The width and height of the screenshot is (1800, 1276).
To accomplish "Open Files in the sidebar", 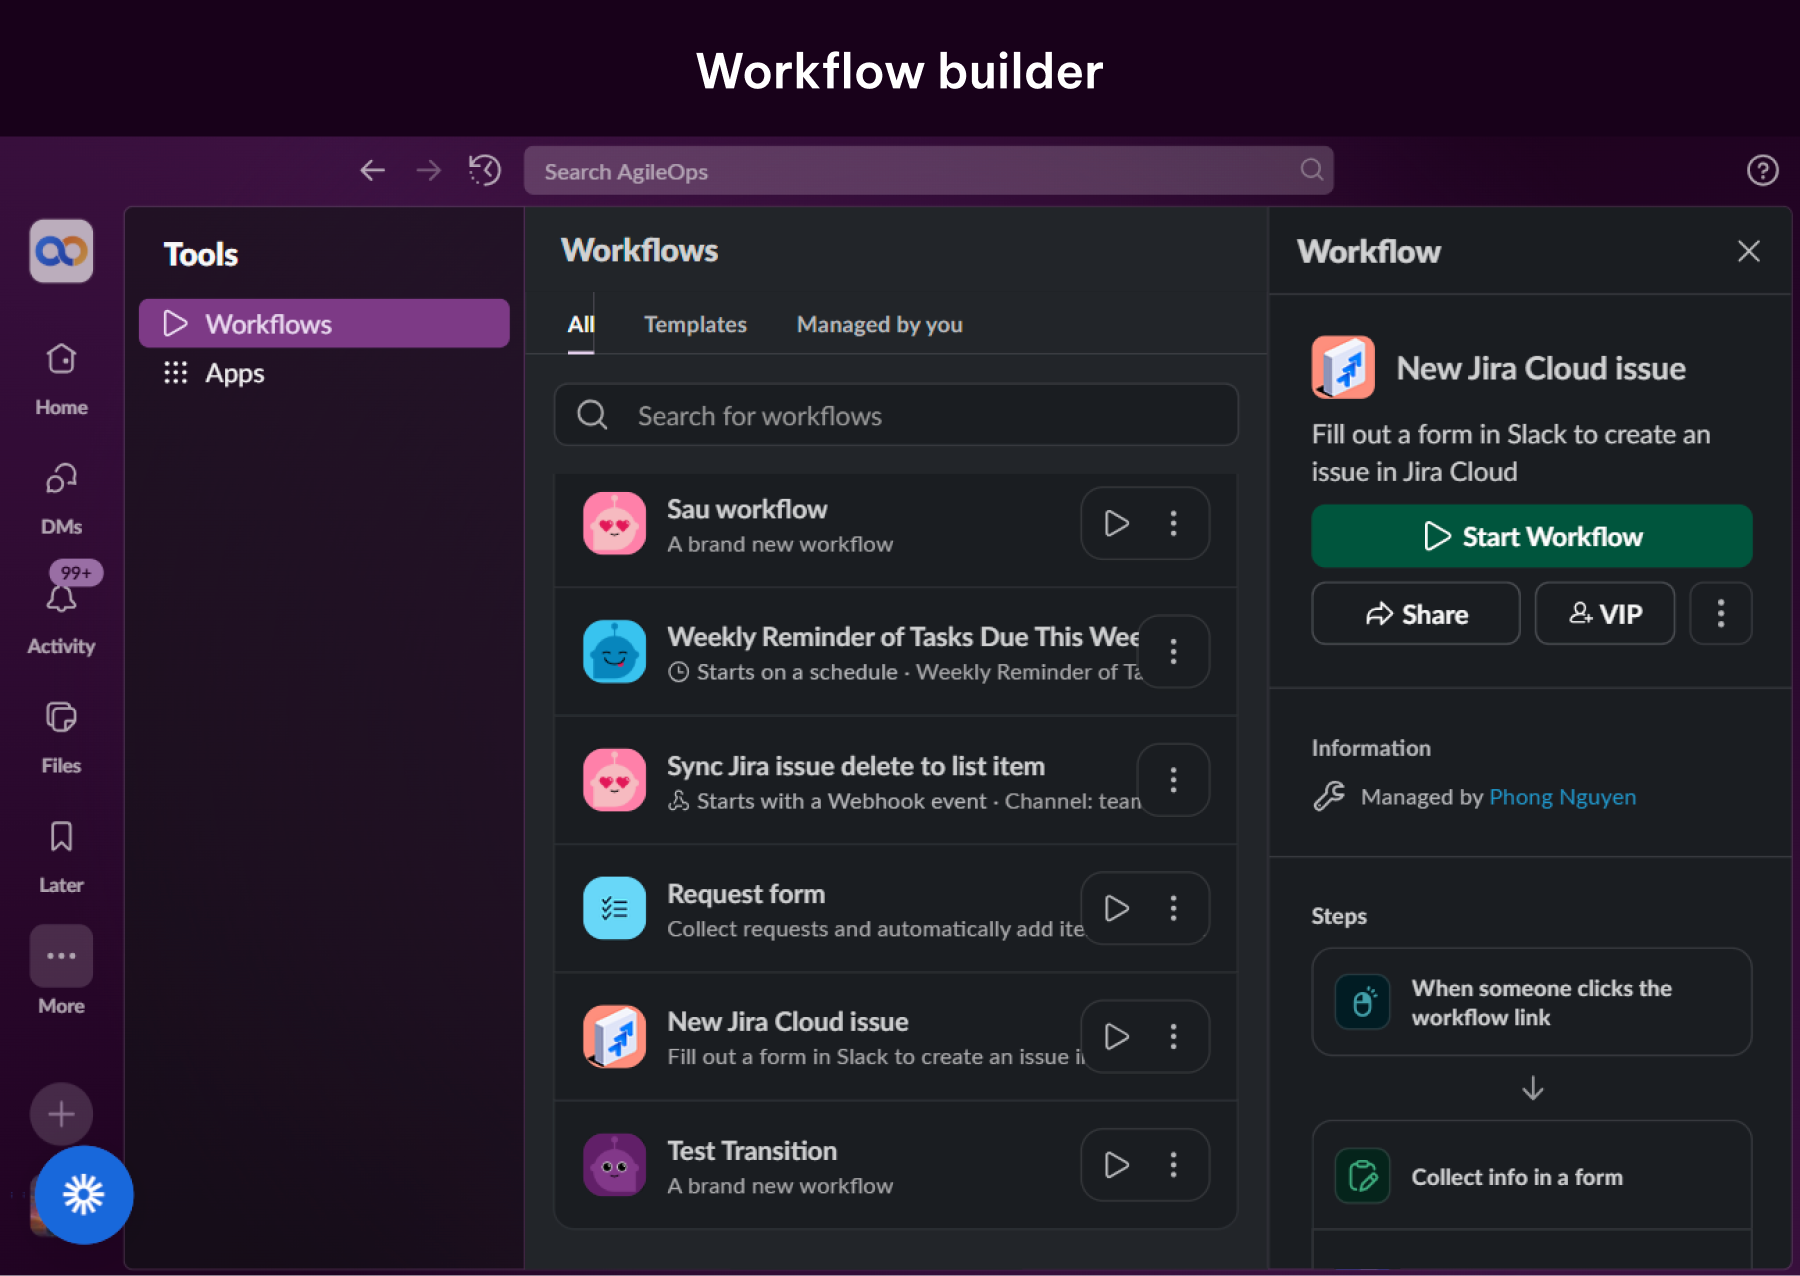I will pos(61,737).
